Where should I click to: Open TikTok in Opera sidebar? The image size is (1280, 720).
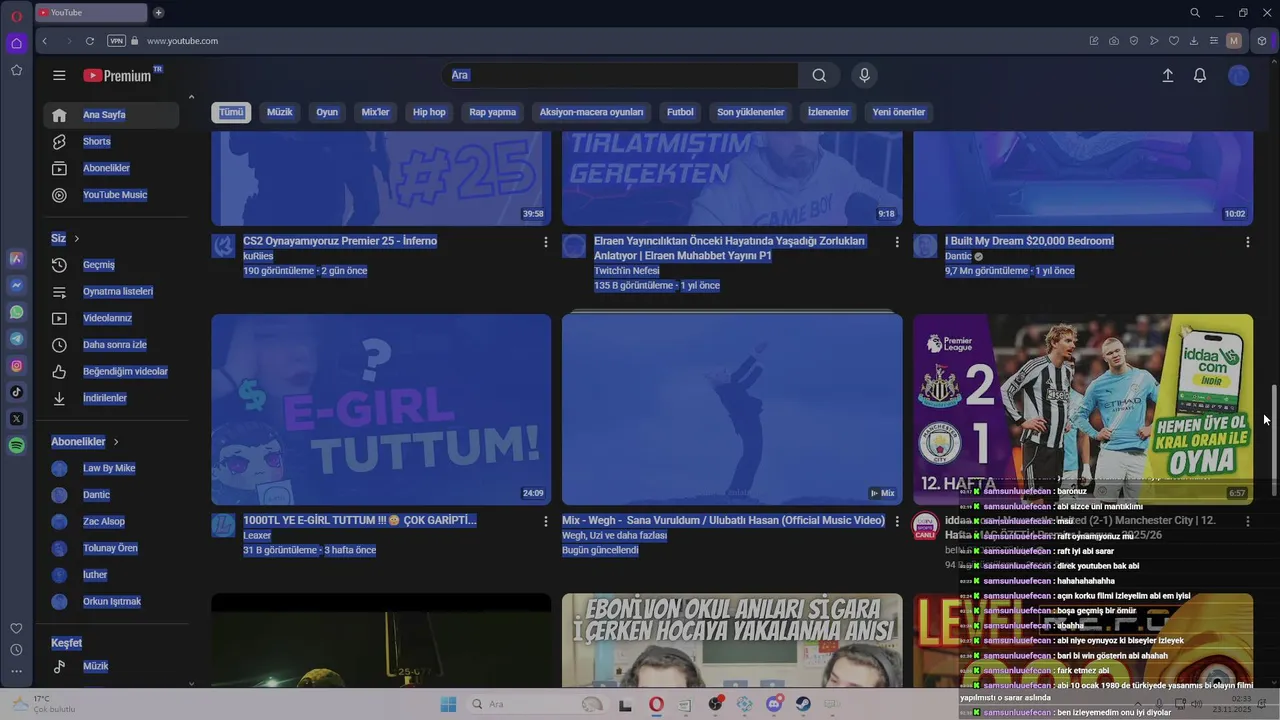(x=16, y=392)
